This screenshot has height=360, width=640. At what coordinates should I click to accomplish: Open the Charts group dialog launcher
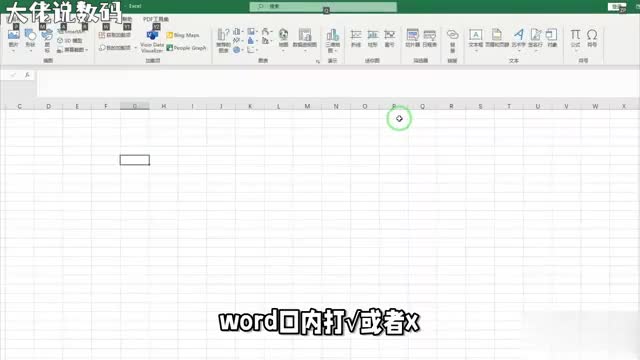318,62
